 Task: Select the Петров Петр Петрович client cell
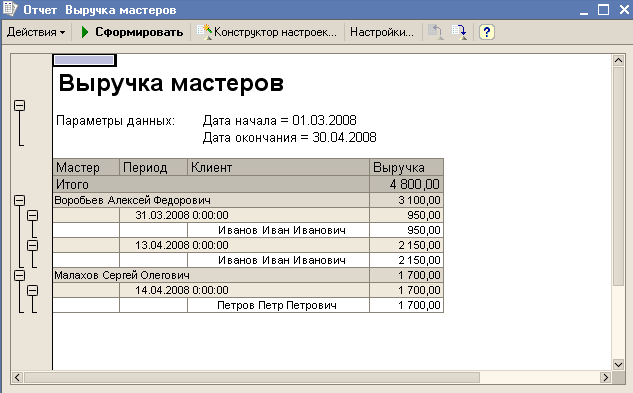278,305
